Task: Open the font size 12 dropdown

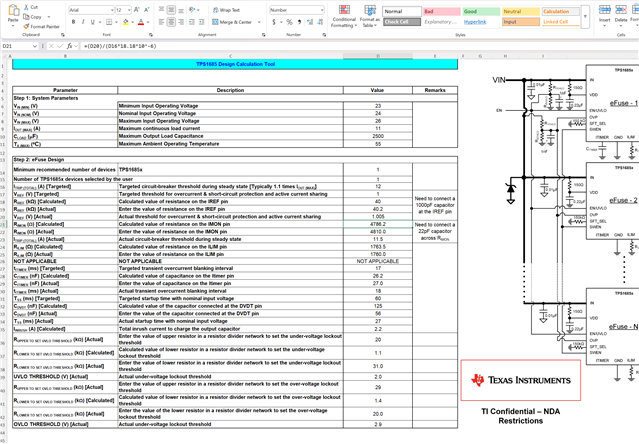Action: (x=129, y=10)
